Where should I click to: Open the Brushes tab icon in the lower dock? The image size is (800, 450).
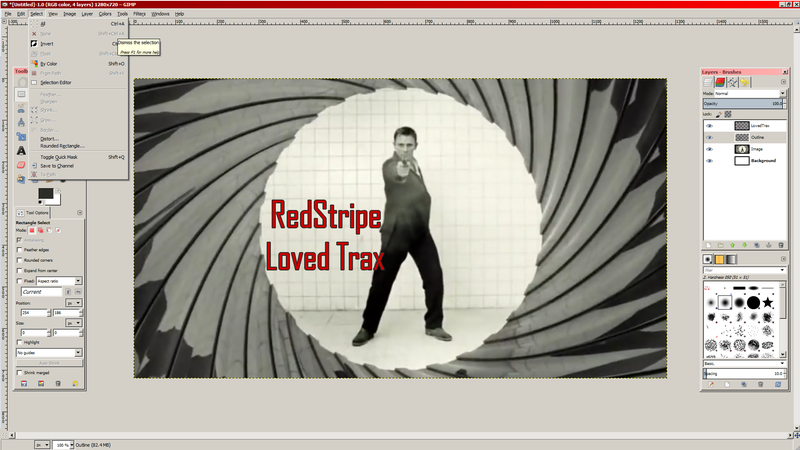pos(708,259)
